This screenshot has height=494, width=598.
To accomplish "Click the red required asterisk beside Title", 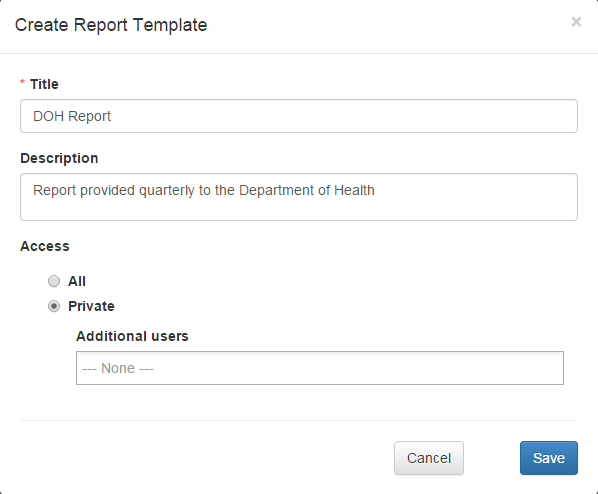I will [23, 82].
